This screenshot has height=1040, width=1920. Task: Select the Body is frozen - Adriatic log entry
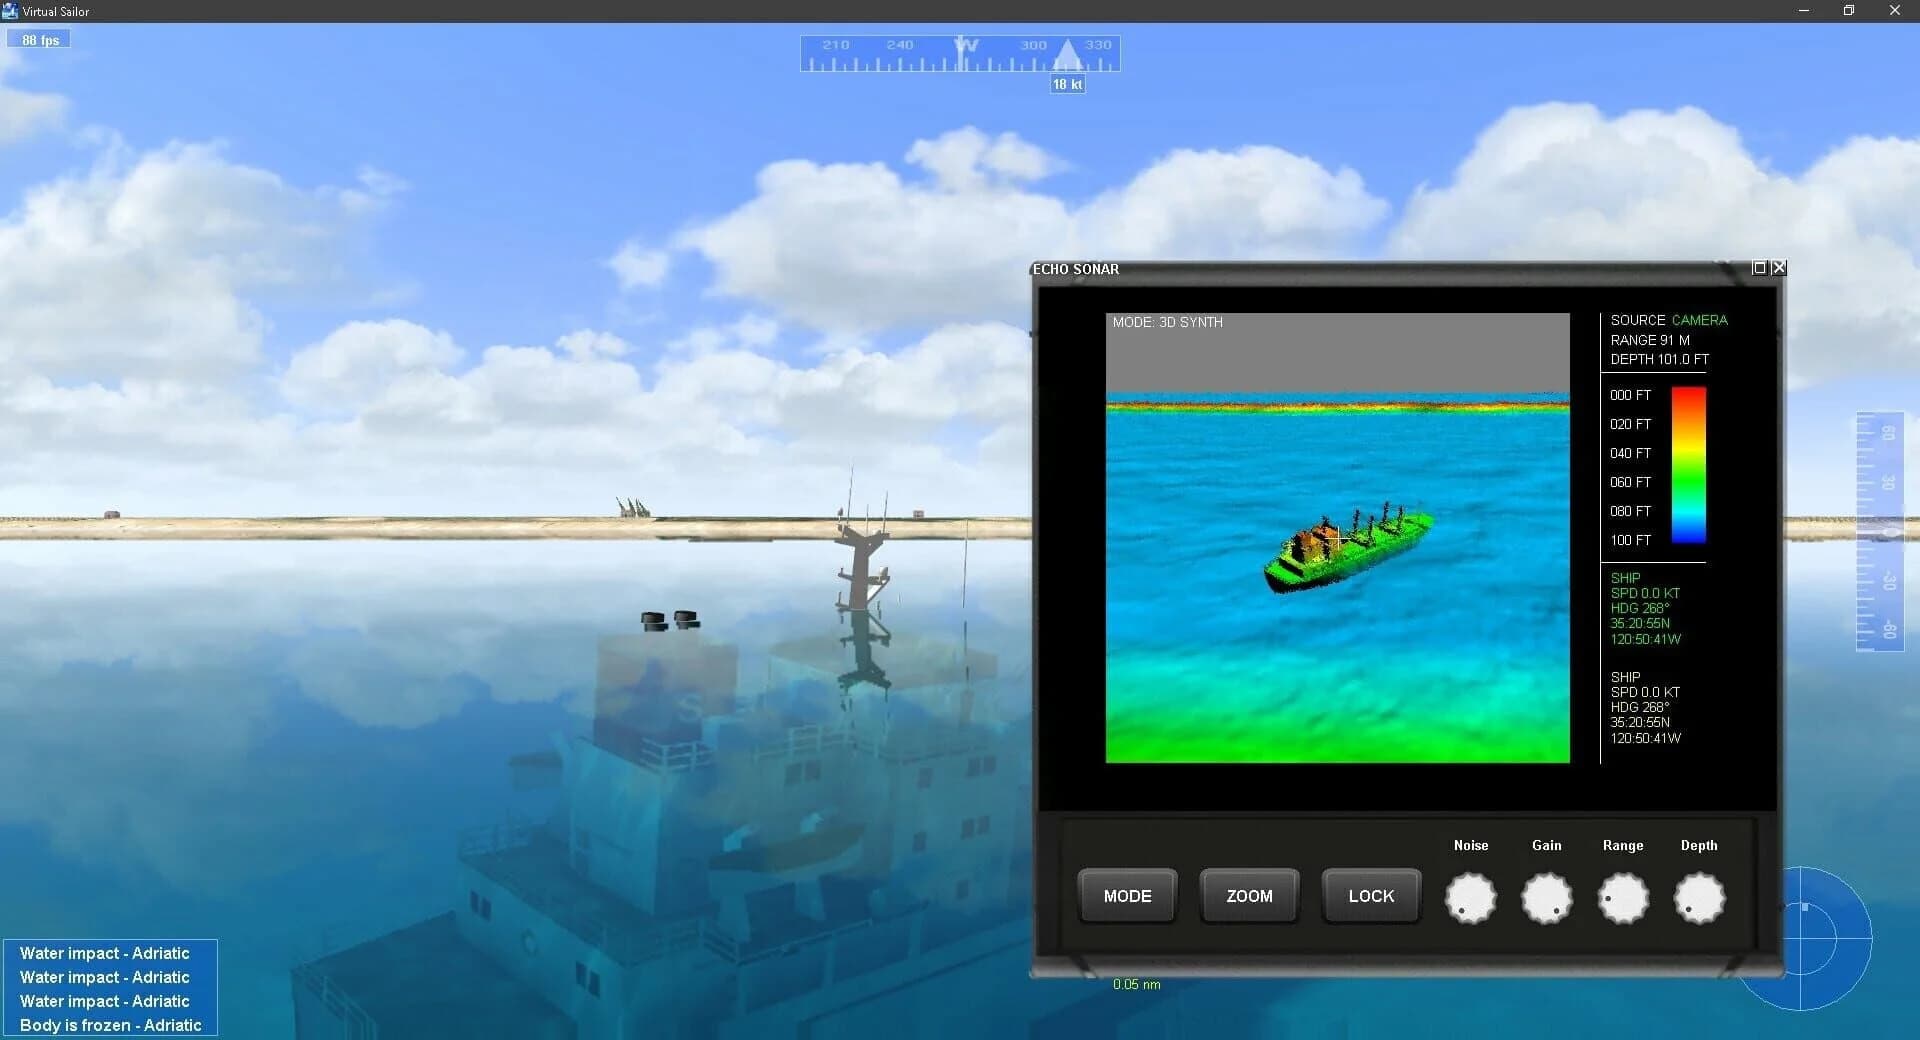pyautogui.click(x=111, y=1025)
